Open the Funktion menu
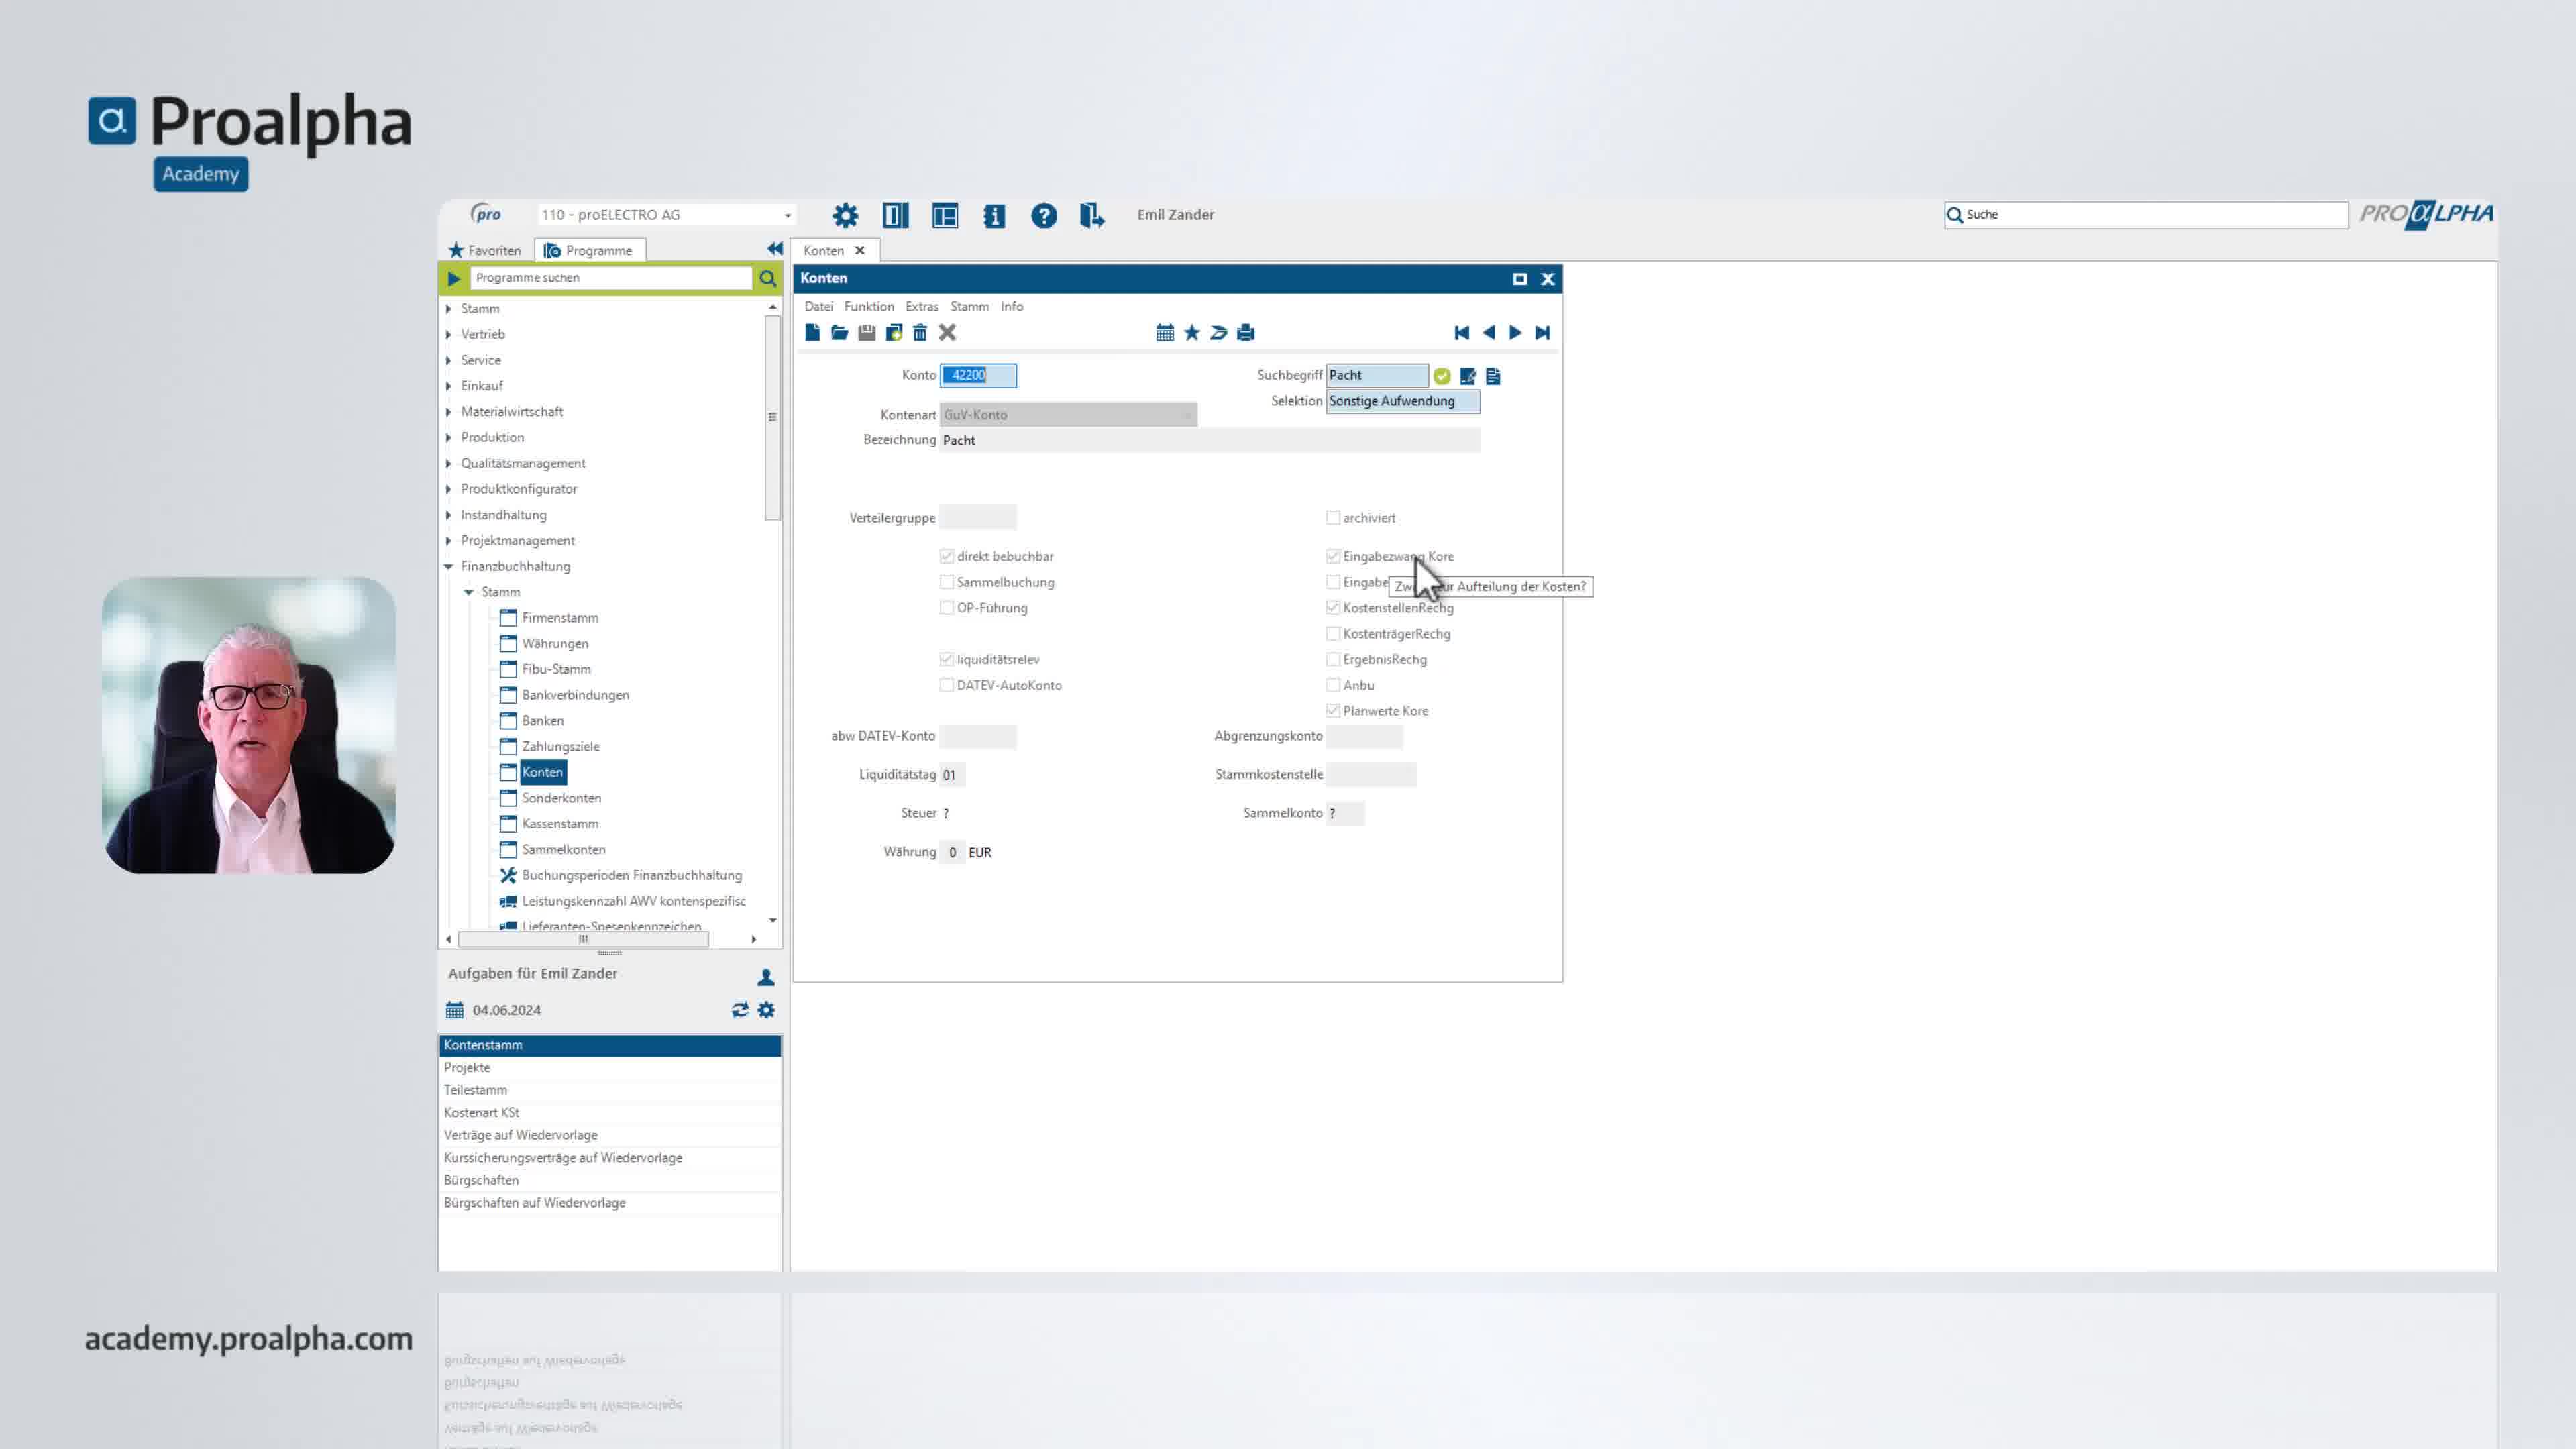 tap(868, 307)
